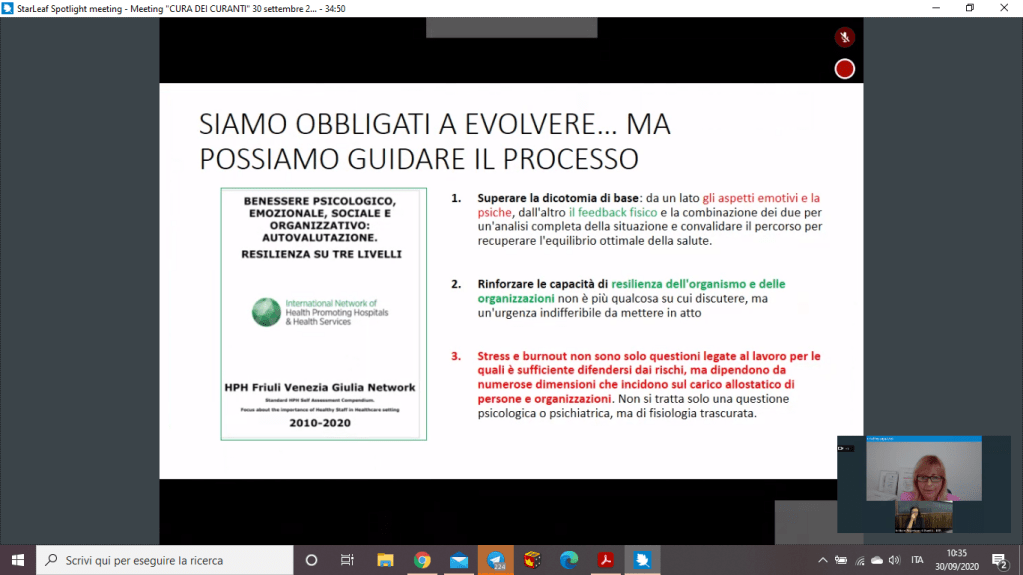Open Microsoft Edge from the taskbar

(x=569, y=560)
